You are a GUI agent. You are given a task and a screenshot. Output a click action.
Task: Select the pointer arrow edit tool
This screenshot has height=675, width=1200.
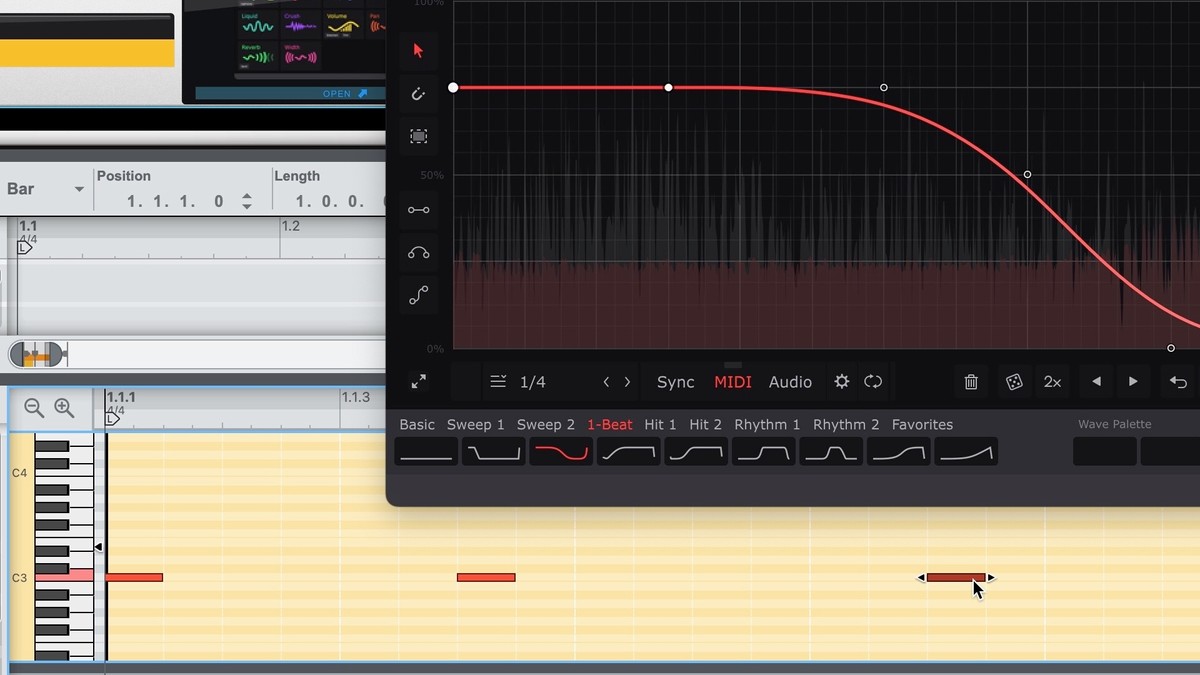click(x=418, y=51)
